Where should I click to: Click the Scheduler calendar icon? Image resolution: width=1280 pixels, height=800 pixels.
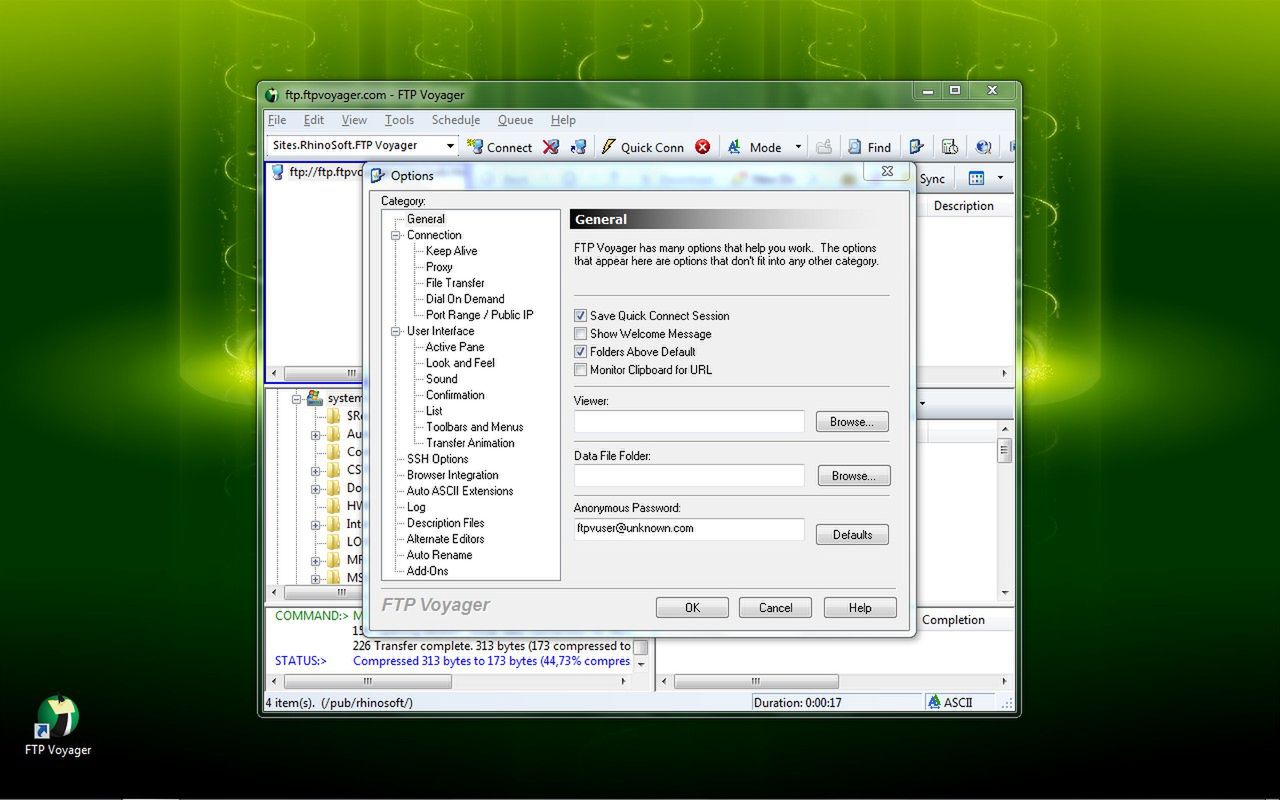[950, 147]
